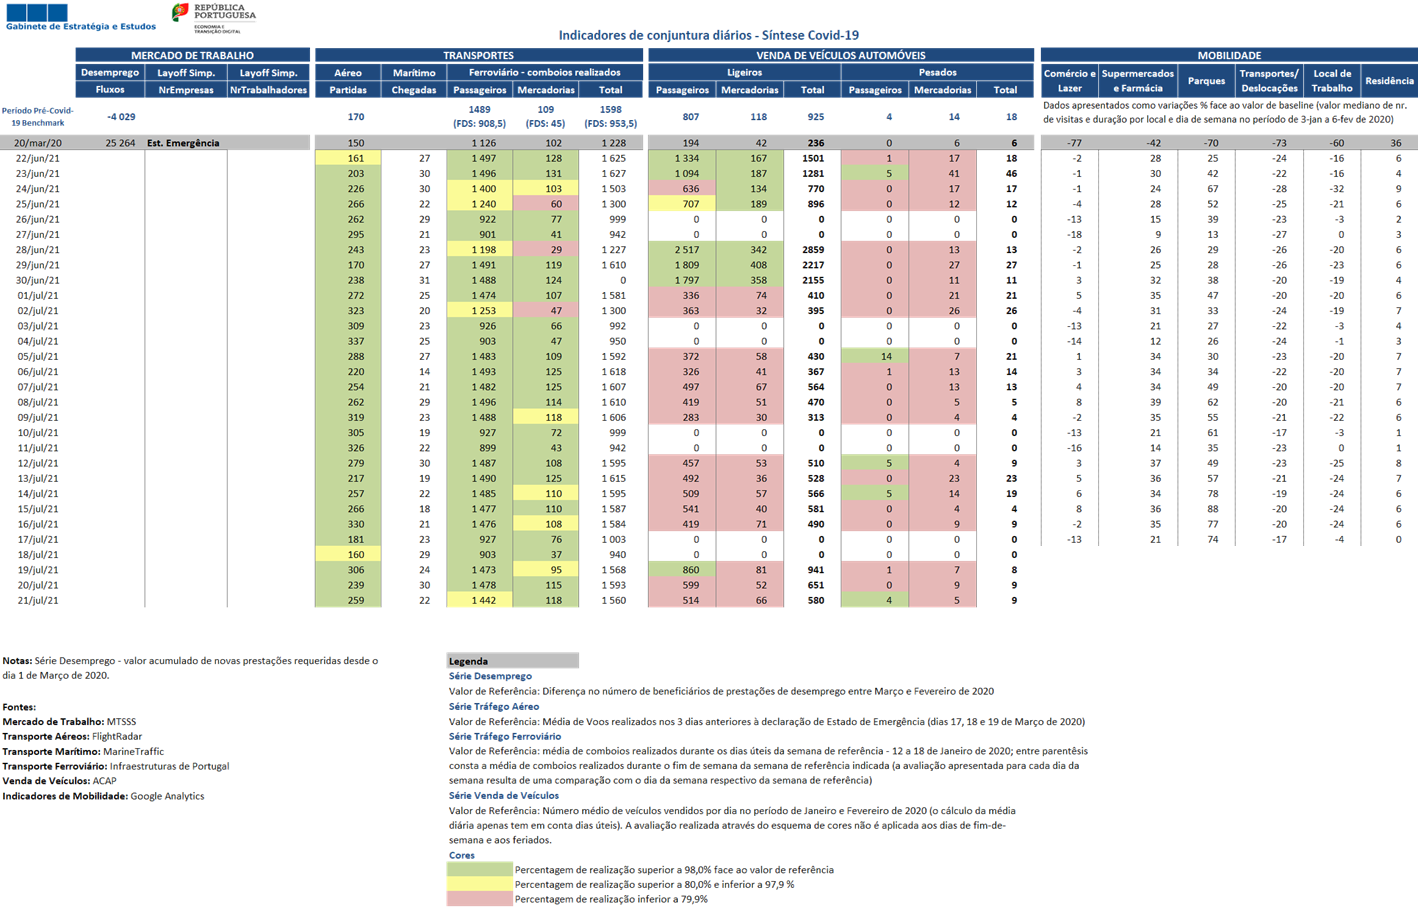
Task: Select the 20/mar/20 date cell
Action: [x=38, y=143]
